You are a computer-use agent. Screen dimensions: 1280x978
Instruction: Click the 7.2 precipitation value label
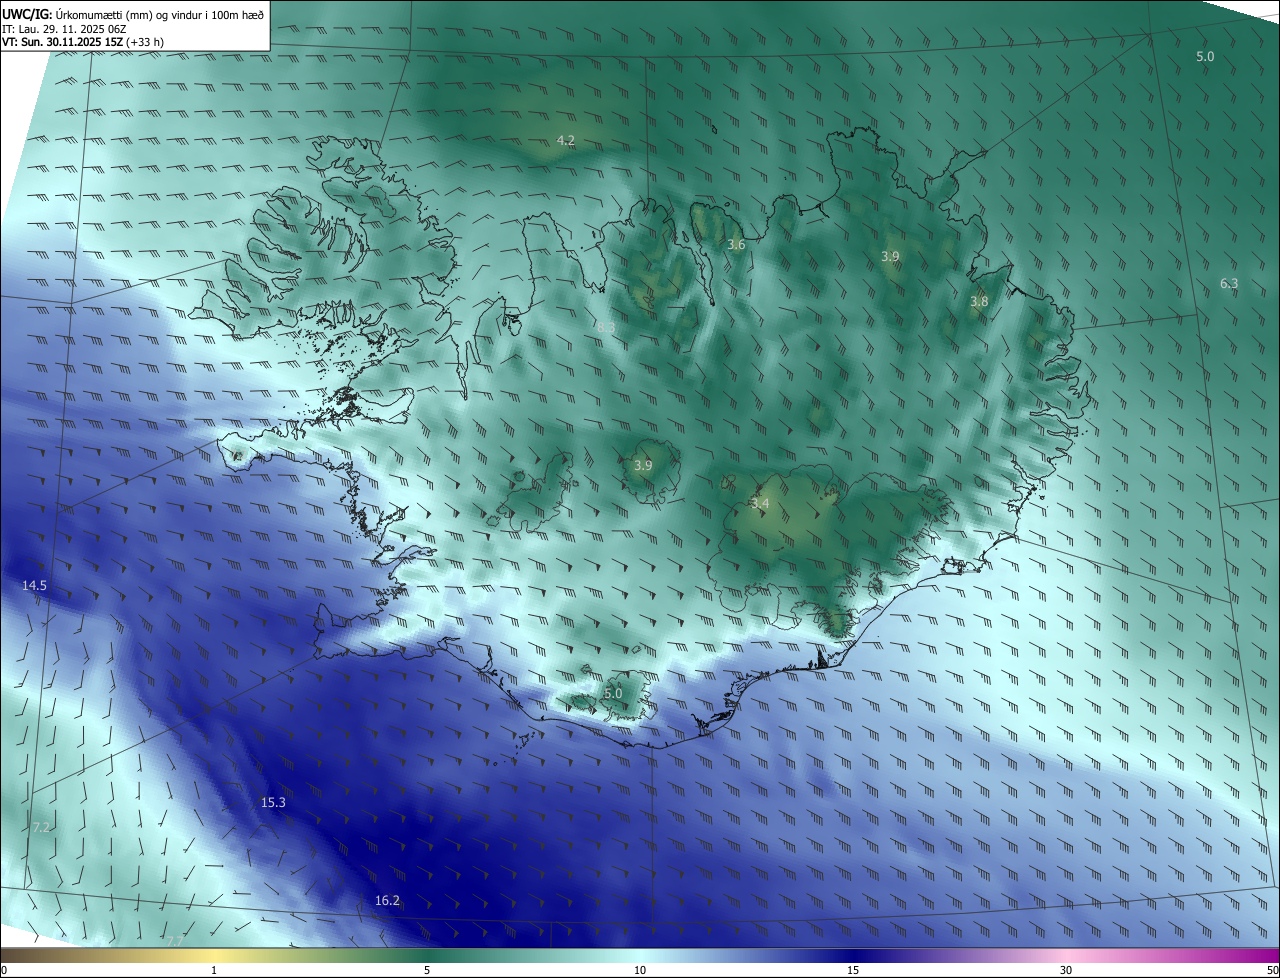(41, 827)
